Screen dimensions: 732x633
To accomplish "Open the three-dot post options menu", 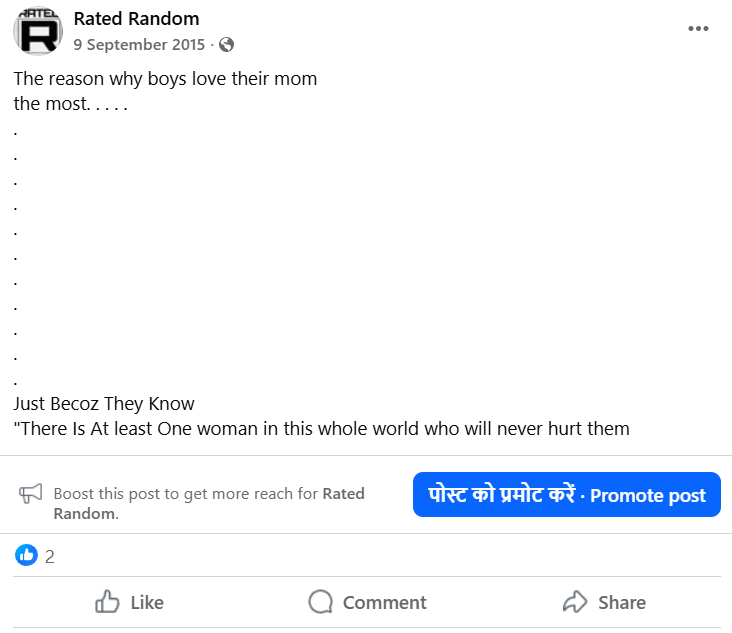I will point(698,28).
